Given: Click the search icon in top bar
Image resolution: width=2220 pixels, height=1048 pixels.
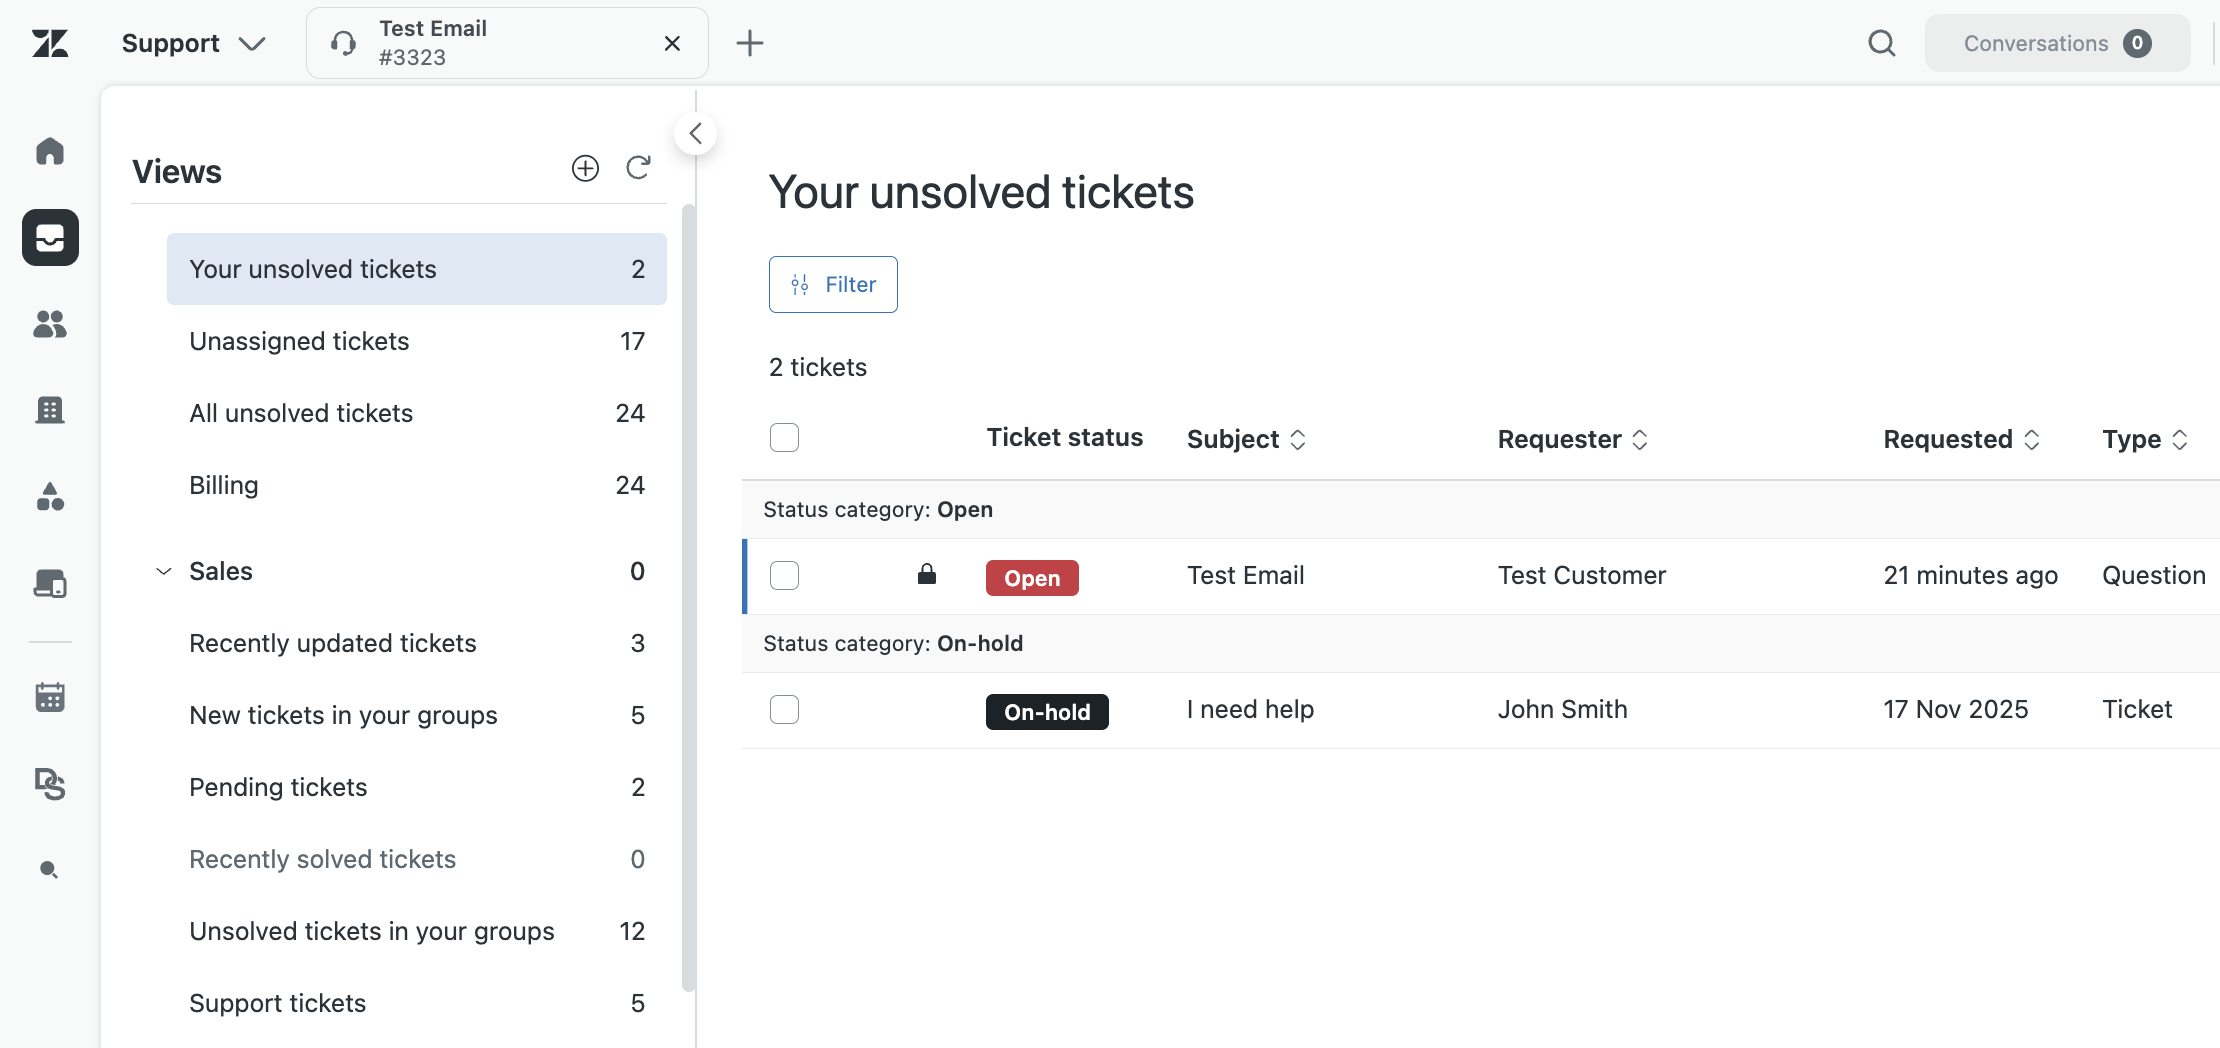Looking at the screenshot, I should coord(1881,43).
